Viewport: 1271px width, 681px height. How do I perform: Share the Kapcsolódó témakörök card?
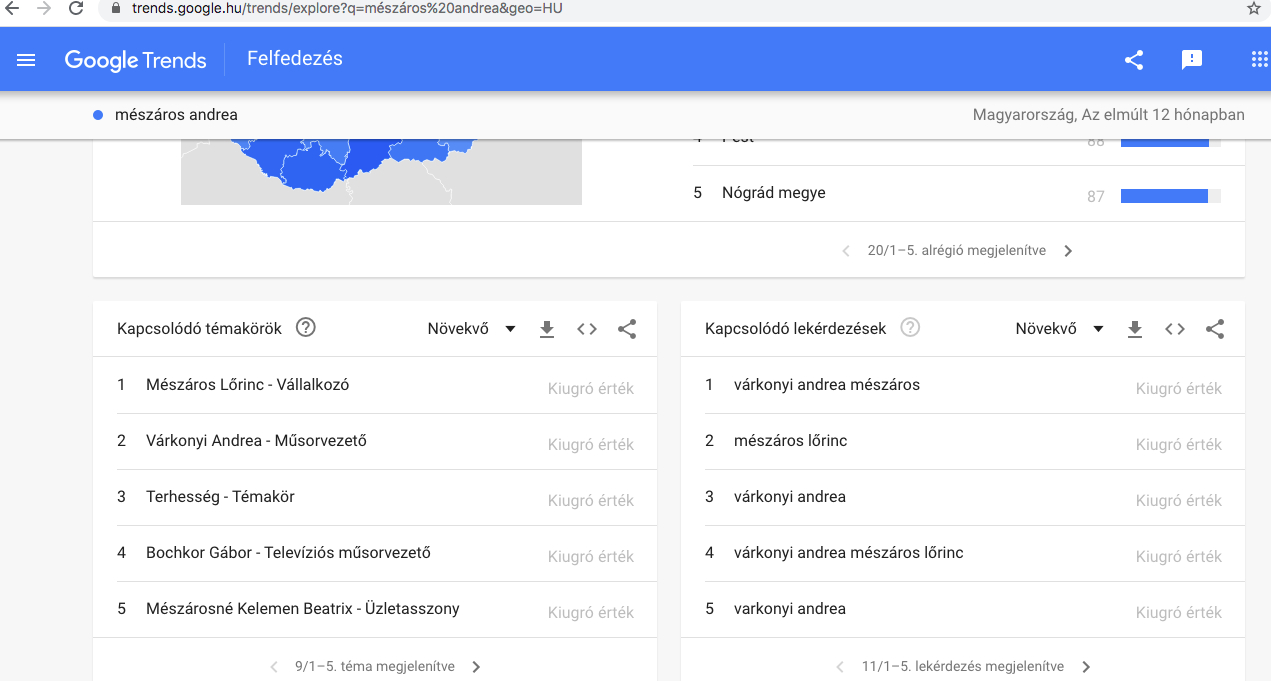click(x=627, y=329)
